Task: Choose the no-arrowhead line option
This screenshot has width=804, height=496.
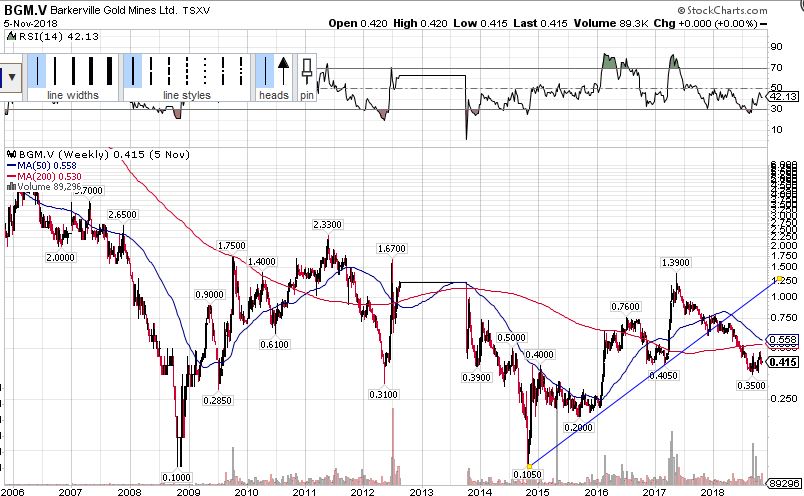Action: [x=265, y=71]
